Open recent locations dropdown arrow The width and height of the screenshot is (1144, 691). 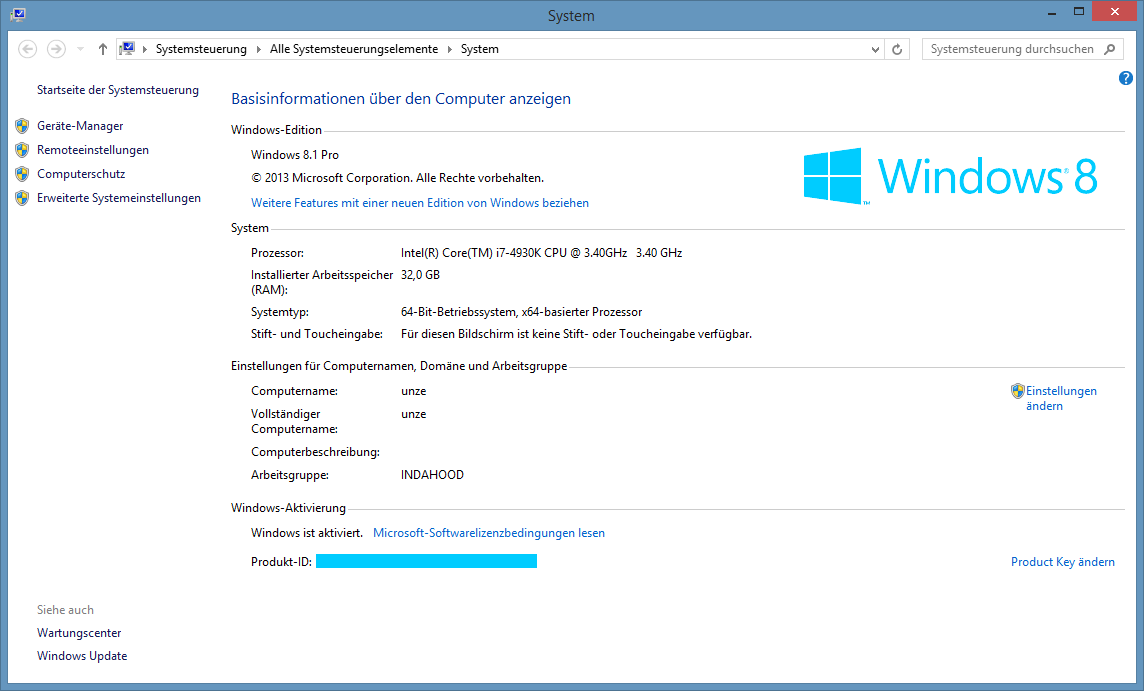coord(80,49)
